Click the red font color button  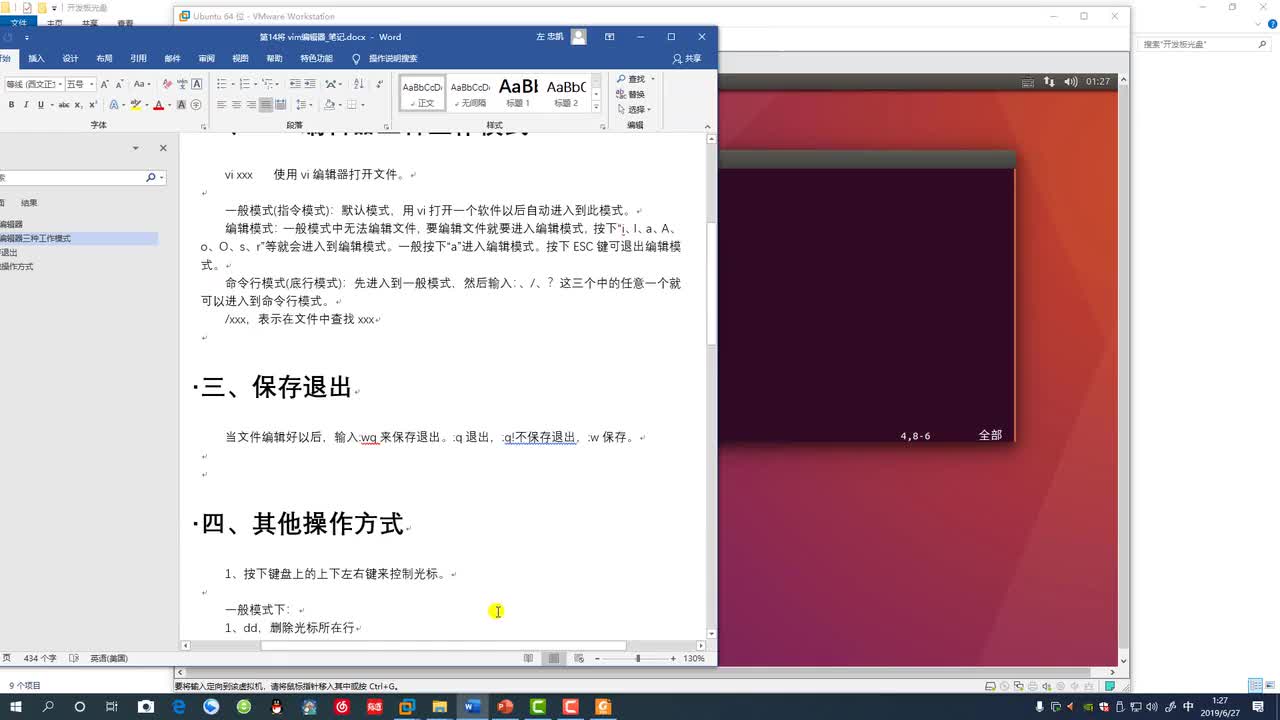[158, 105]
